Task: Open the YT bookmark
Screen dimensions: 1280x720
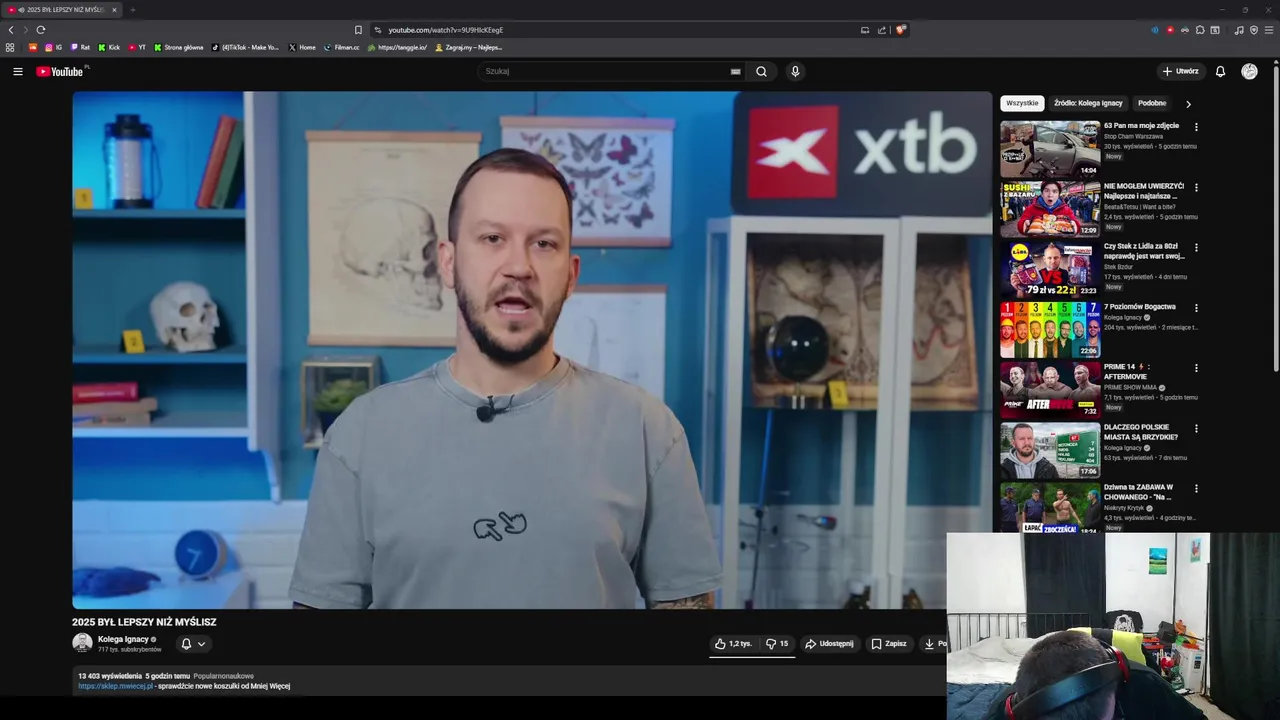Action: (x=137, y=47)
